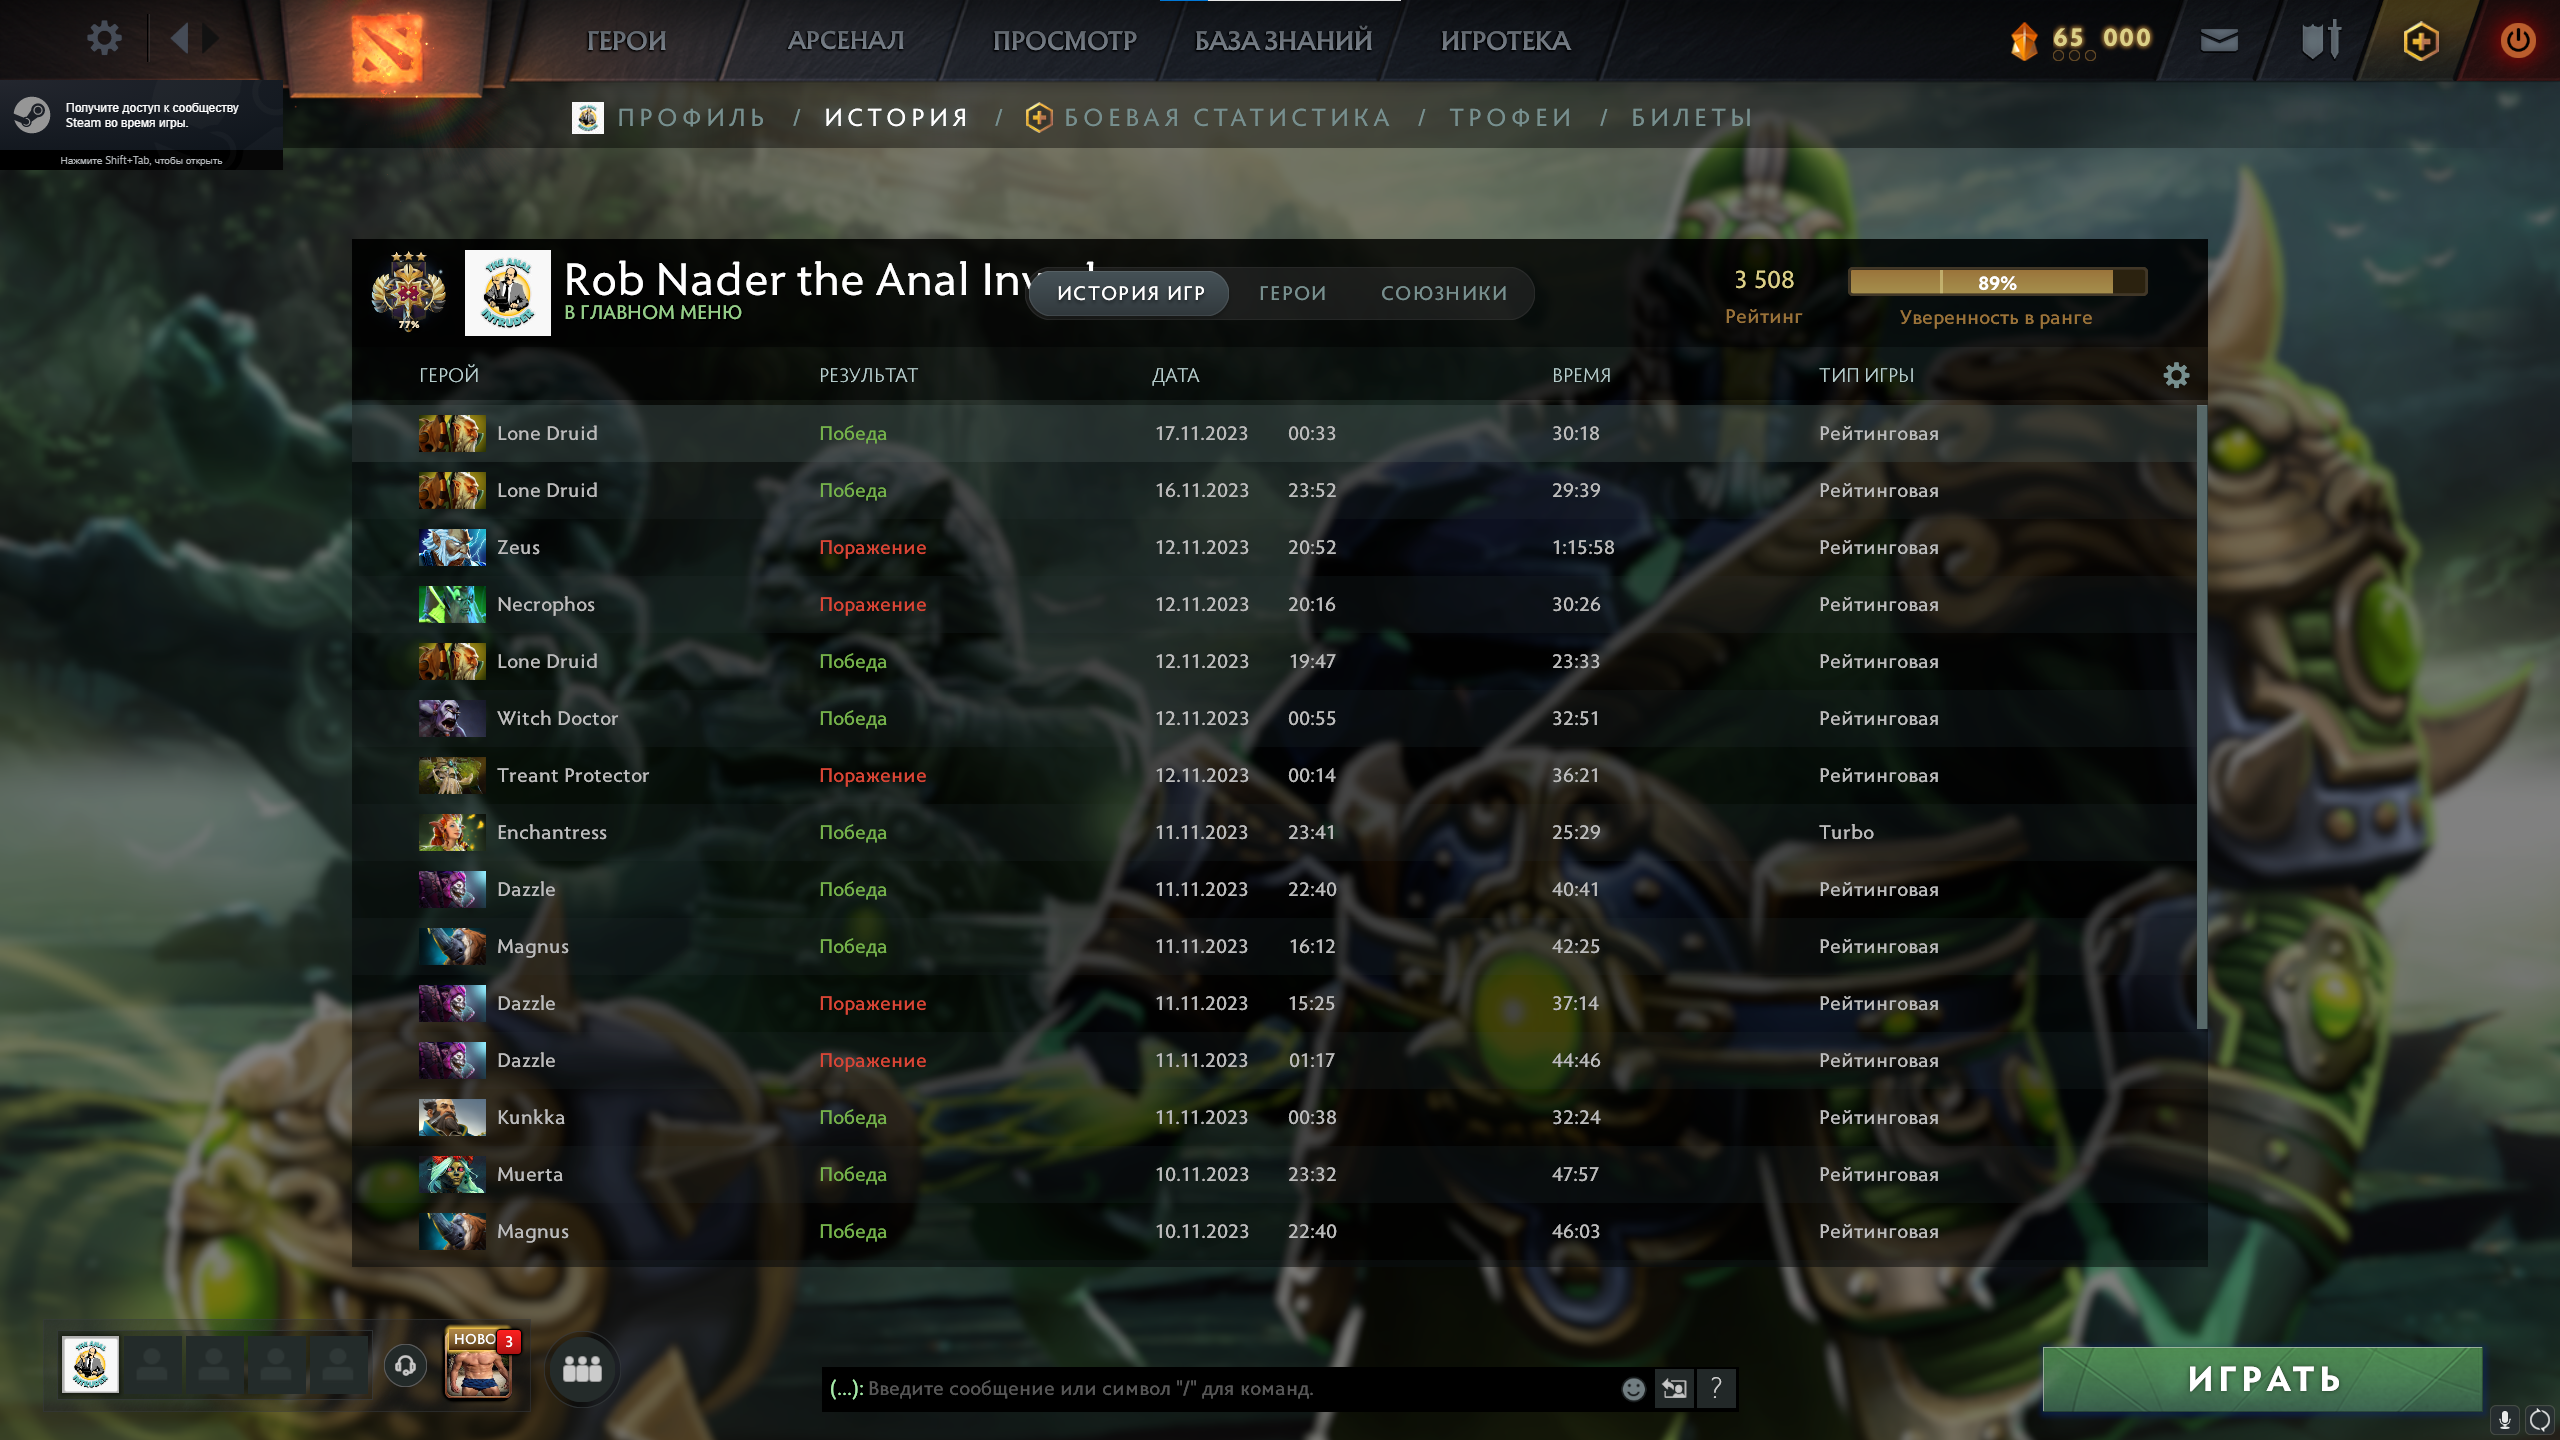
Task: Toggle voice chat headset icon
Action: pos(405,1365)
